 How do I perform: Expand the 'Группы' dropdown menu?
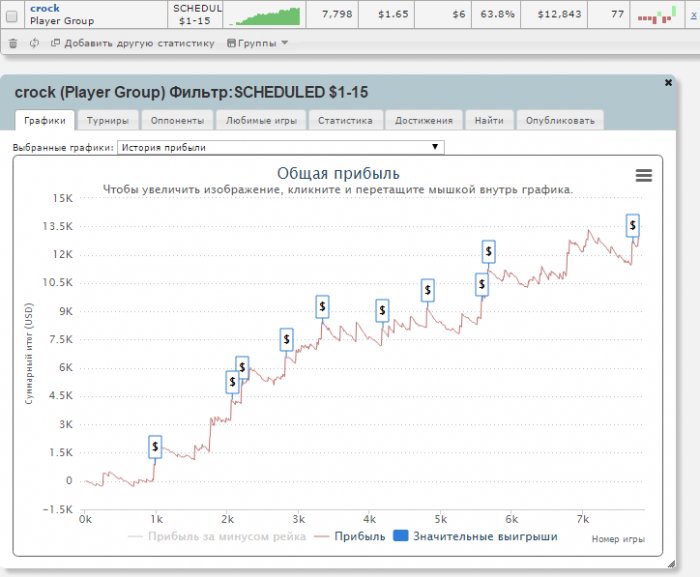258,43
